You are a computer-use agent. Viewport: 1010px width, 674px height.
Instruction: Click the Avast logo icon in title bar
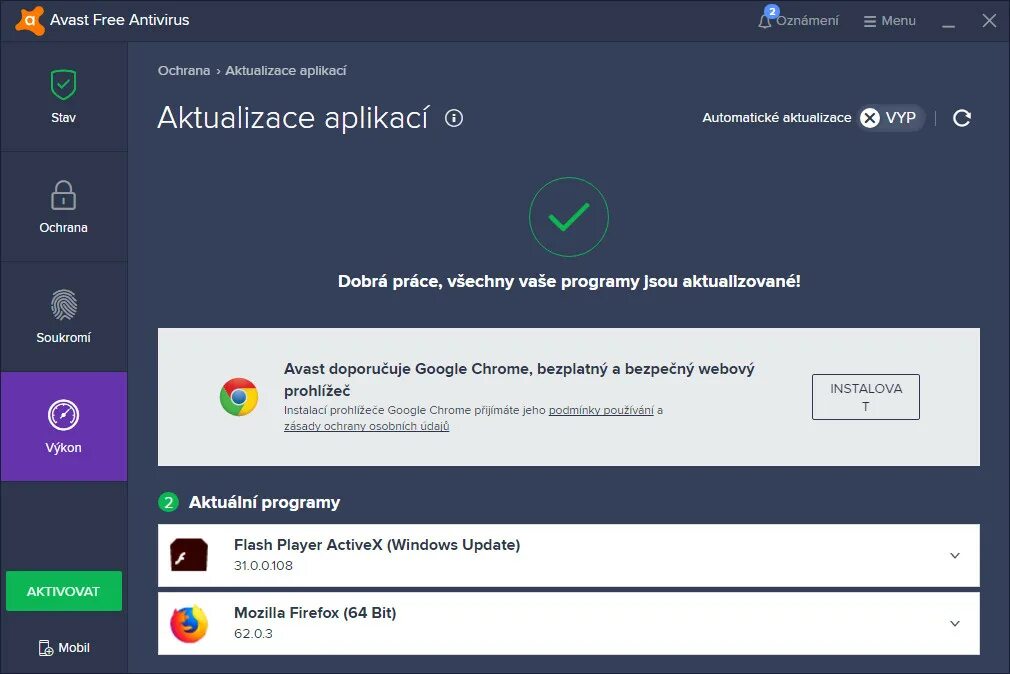click(x=30, y=20)
